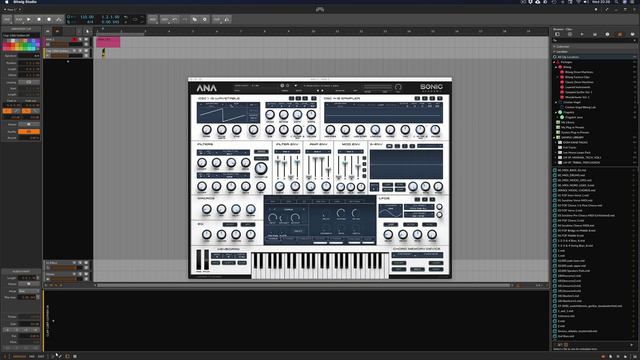This screenshot has height=360, width=640.
Task: Click the tempo value 110.00
Action: 87,17
